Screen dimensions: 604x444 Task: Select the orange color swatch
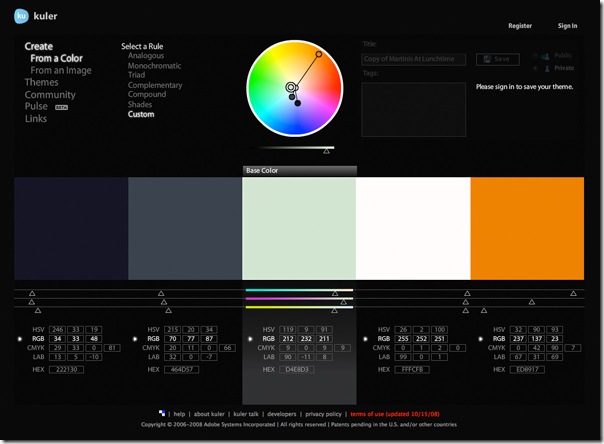pos(526,228)
